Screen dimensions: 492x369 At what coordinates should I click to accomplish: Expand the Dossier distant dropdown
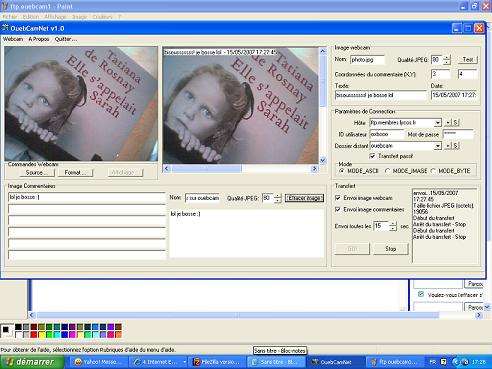coord(438,146)
